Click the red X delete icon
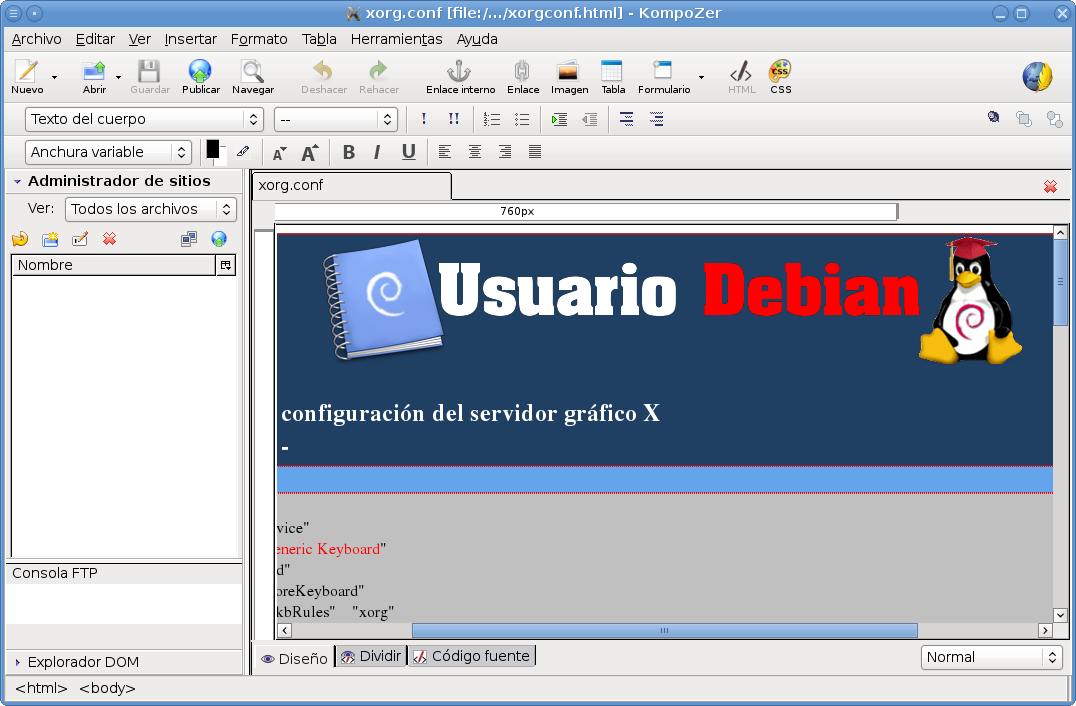 click(x=109, y=239)
